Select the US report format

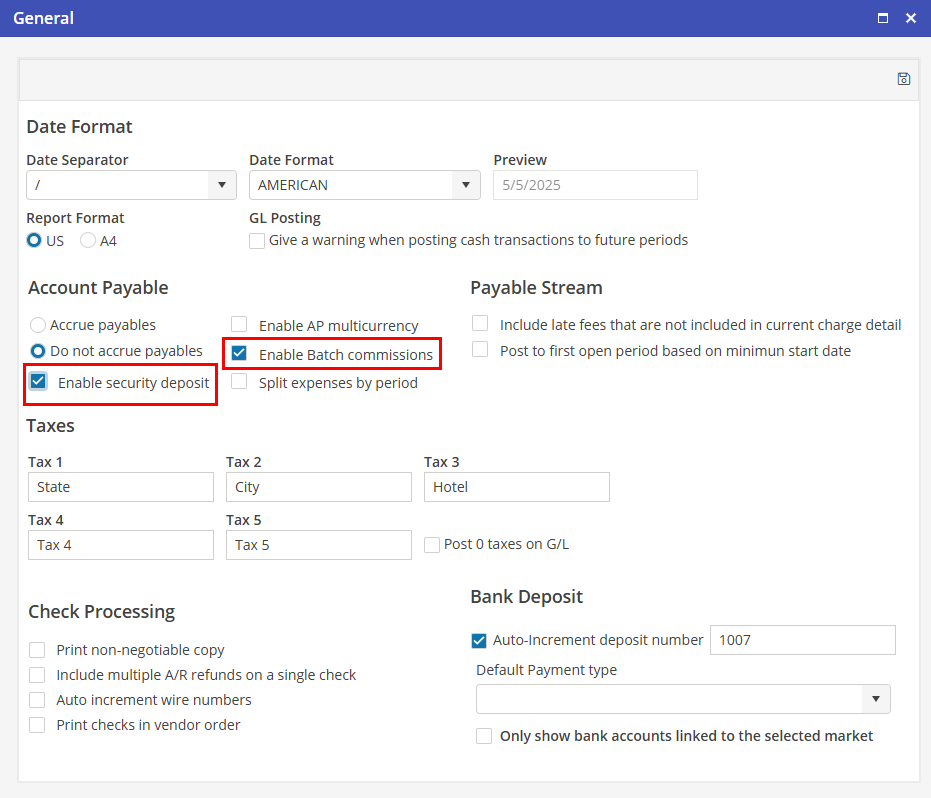(x=35, y=240)
